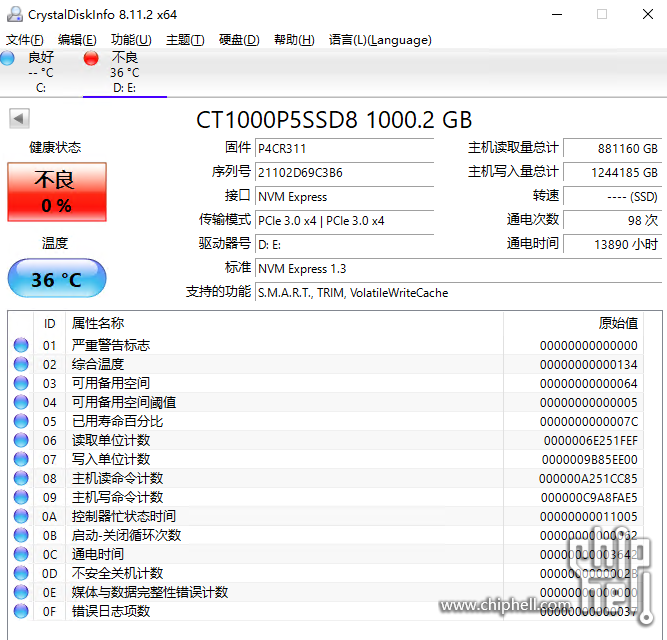Click status orb of attribute 0B 启动-关闭循环次数
The image size is (667, 640).
coord(21,535)
